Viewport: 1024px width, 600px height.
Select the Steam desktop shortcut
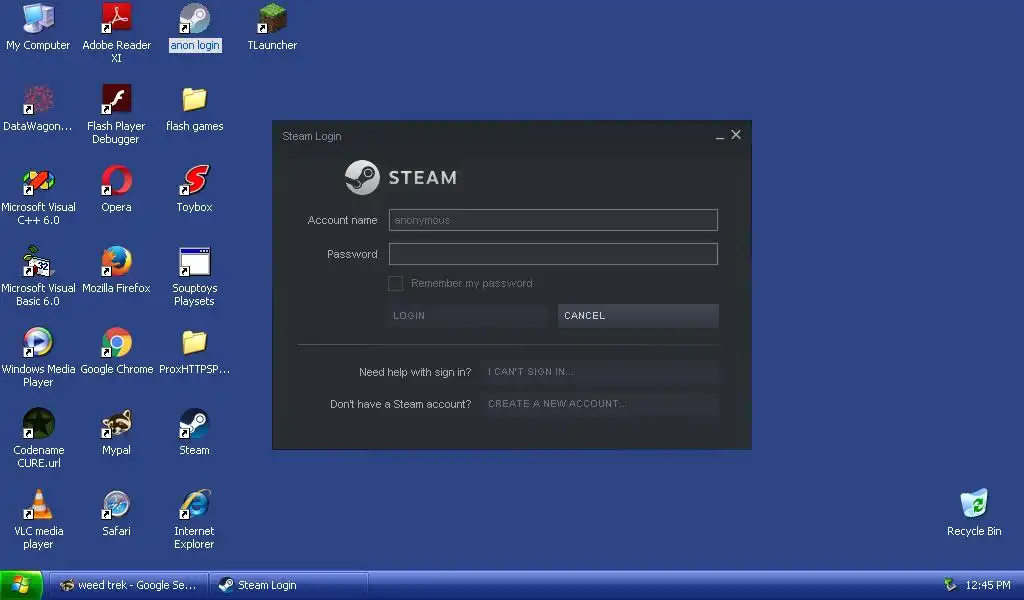point(195,424)
